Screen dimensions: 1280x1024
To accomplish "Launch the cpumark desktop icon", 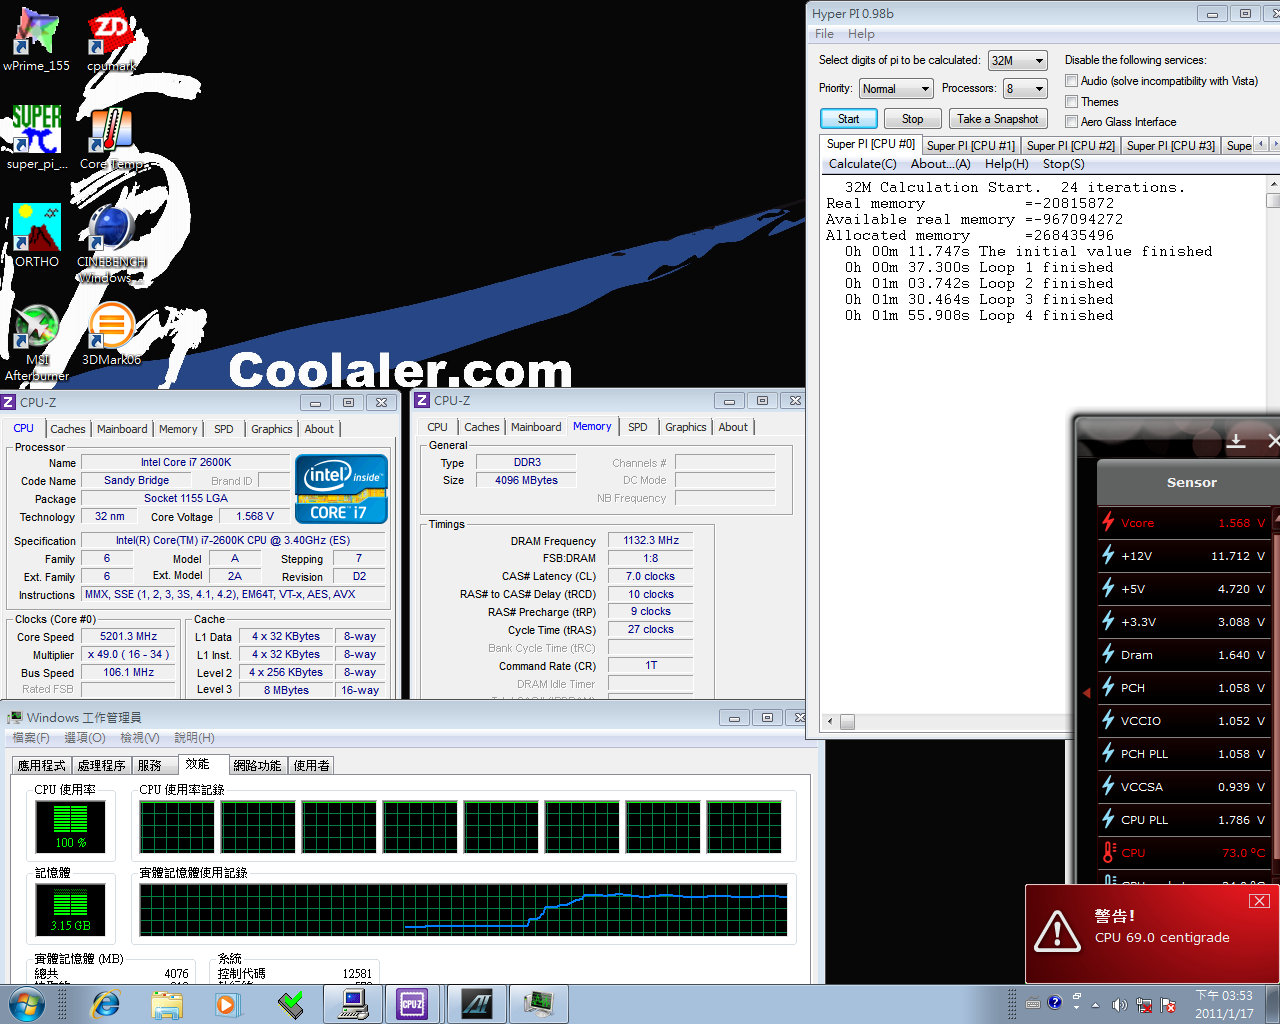I will (x=111, y=40).
